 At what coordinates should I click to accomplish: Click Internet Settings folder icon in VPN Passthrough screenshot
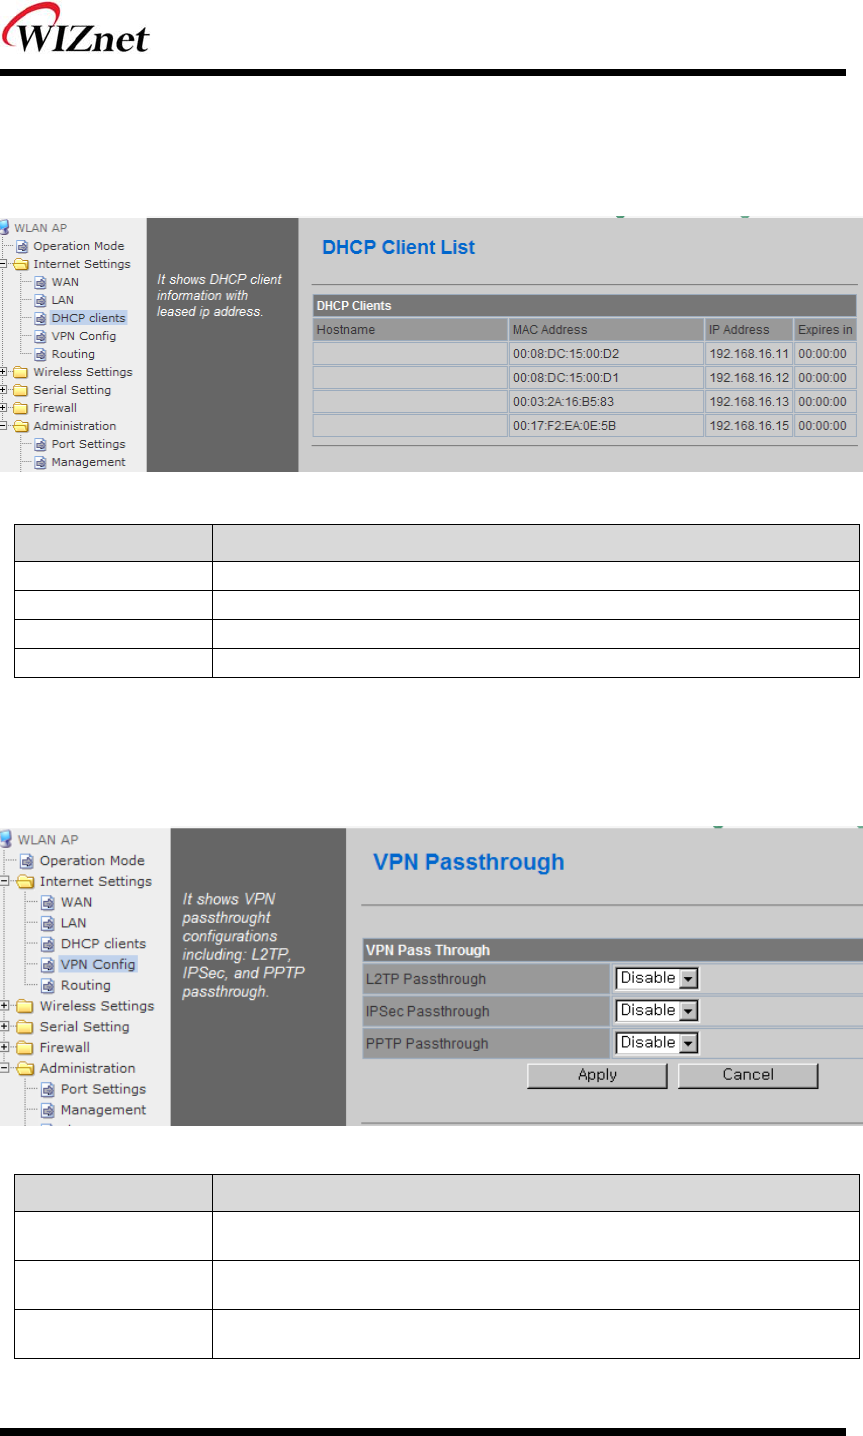pos(25,881)
